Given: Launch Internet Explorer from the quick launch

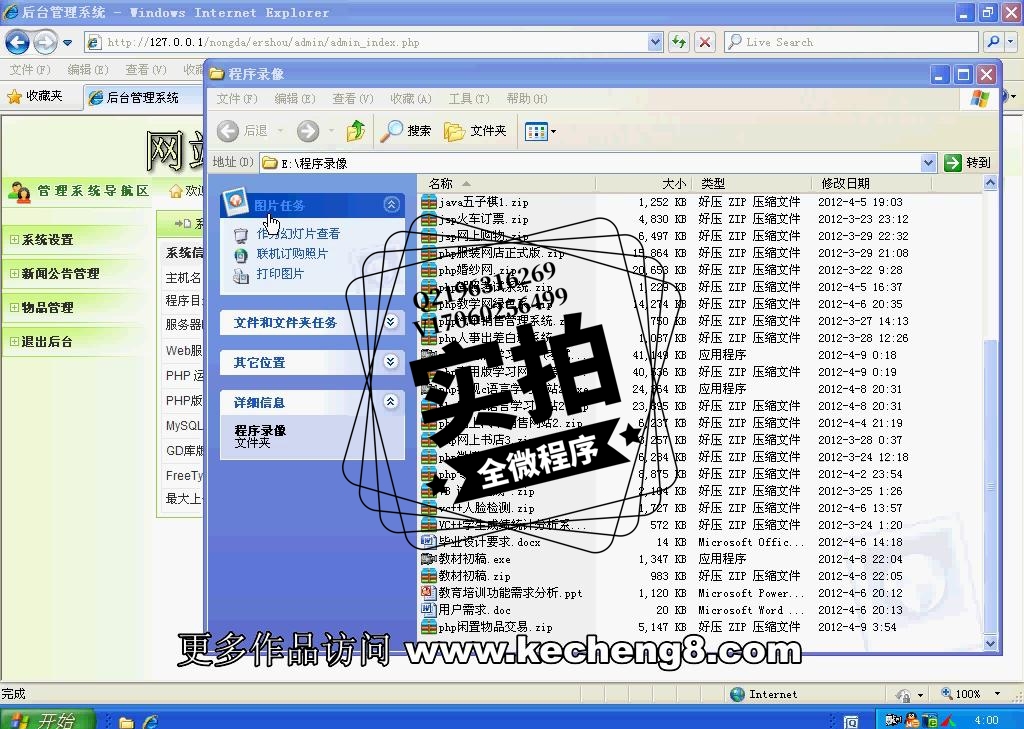Looking at the screenshot, I should 151,721.
